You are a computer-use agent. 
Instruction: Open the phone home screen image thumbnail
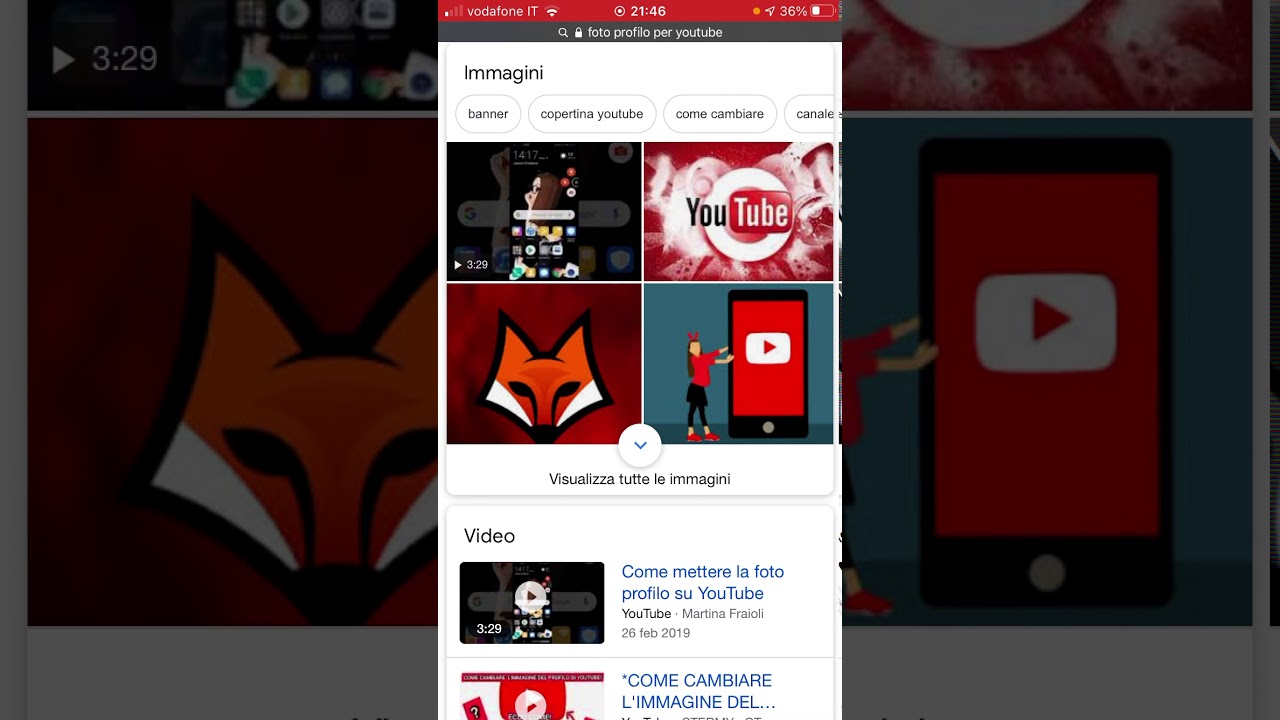(544, 211)
